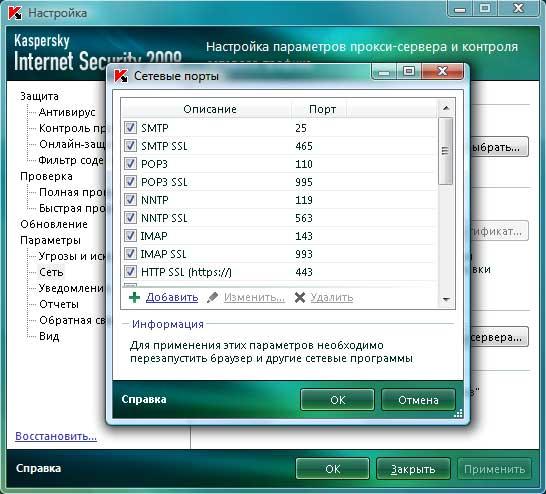Click OK in the Сетевые порты dialog
The height and width of the screenshot is (494, 546).
point(337,400)
